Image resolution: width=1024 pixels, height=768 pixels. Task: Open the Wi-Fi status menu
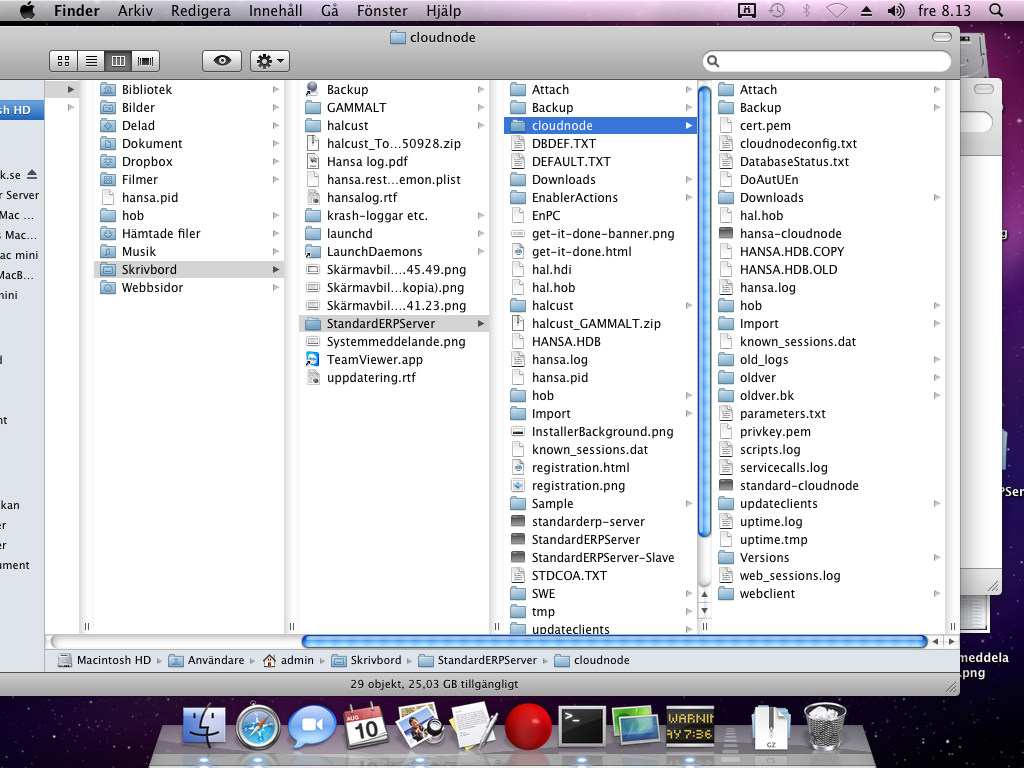(x=837, y=10)
